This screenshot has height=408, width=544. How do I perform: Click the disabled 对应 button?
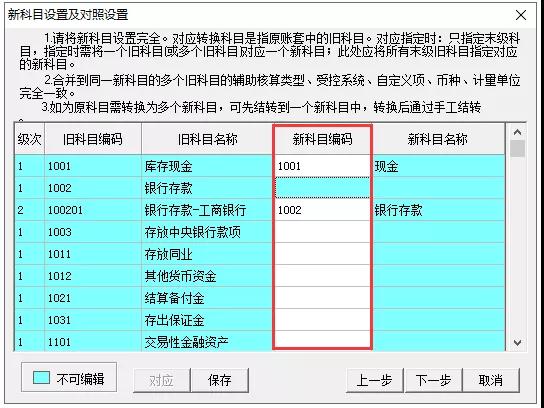click(162, 380)
